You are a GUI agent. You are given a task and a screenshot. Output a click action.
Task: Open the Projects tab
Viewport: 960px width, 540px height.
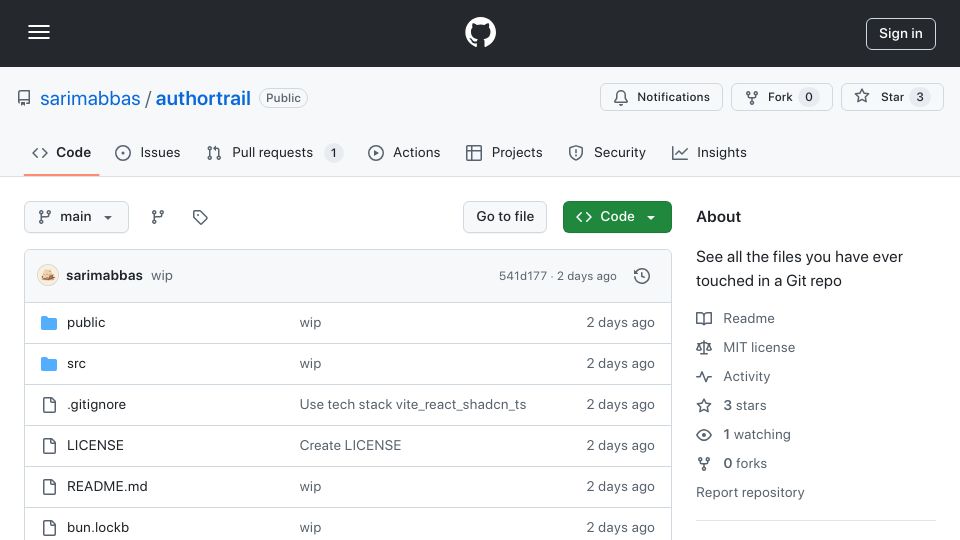504,152
